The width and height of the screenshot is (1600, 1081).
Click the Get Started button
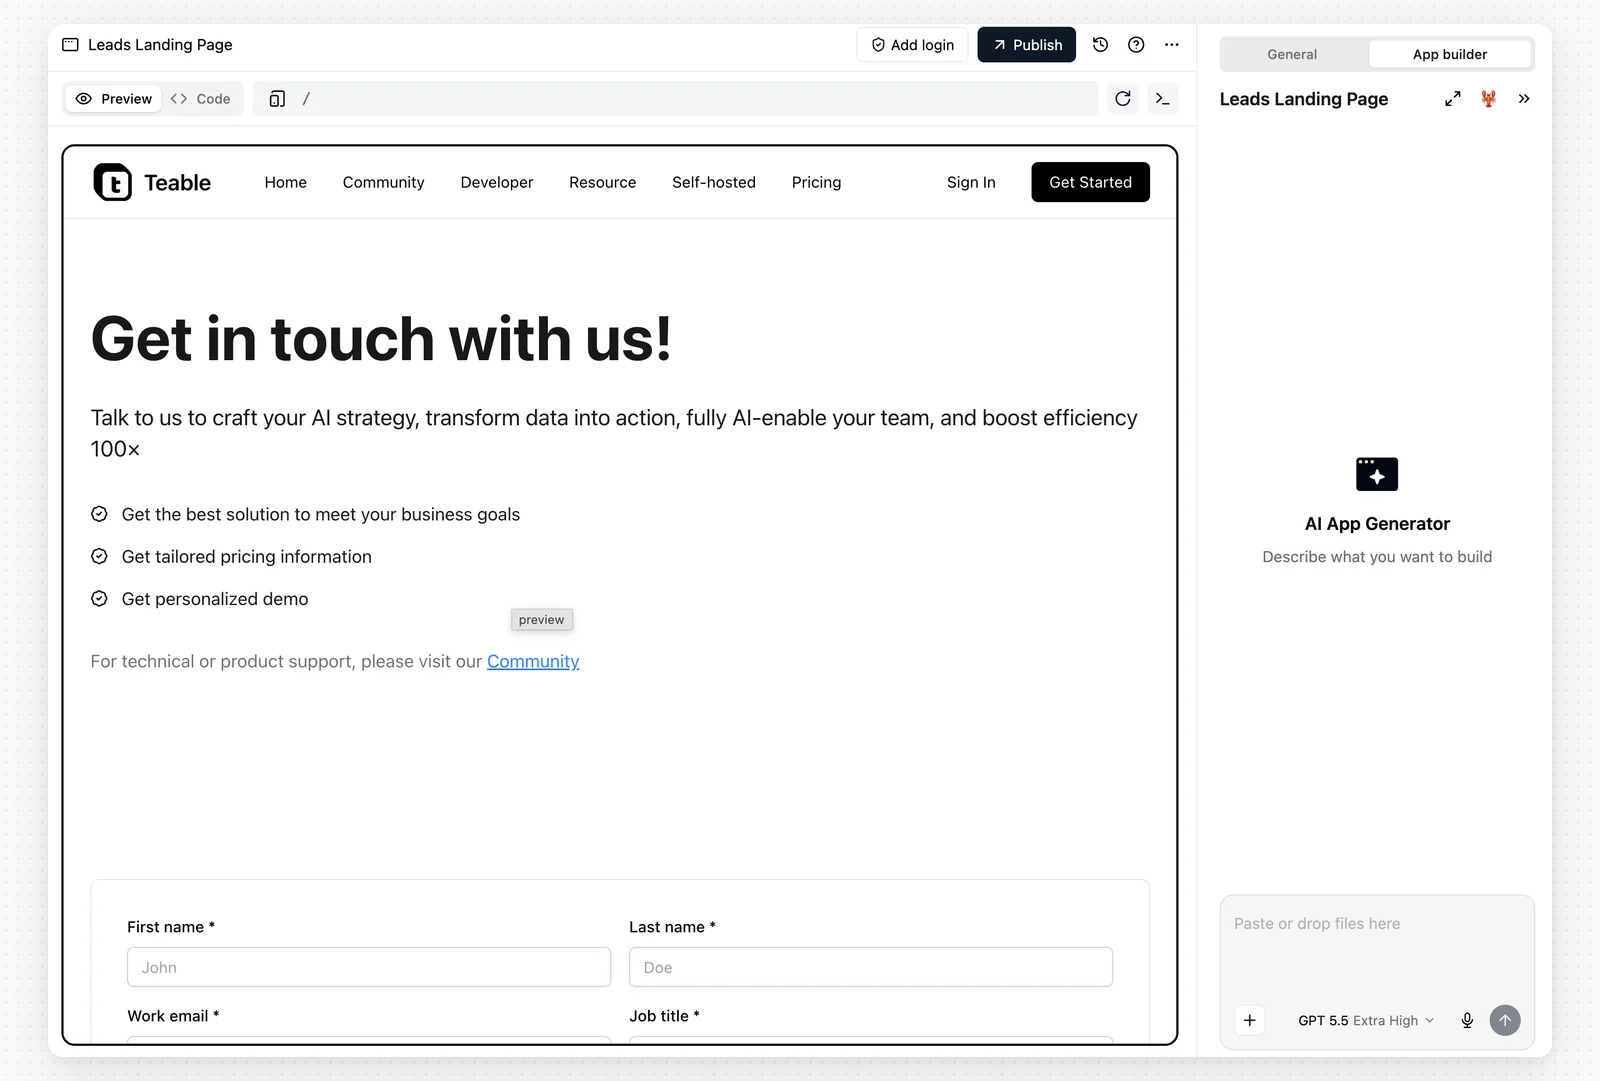click(1091, 182)
